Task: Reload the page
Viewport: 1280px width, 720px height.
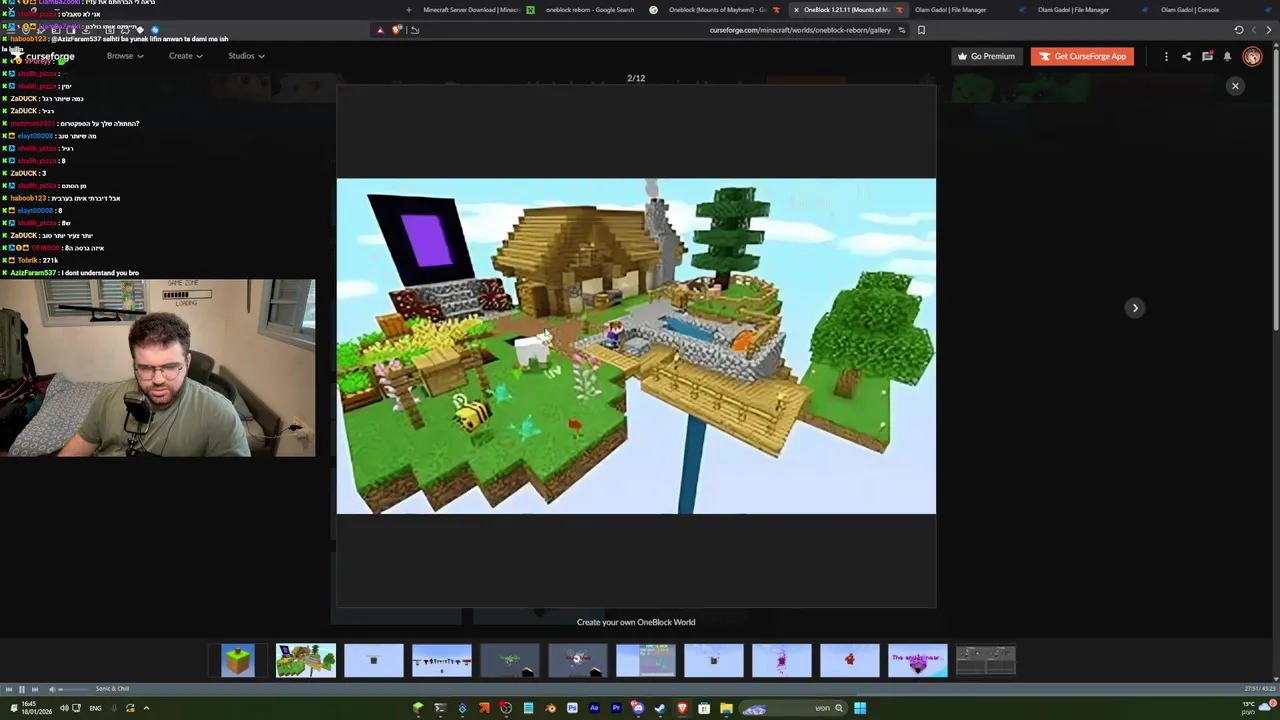Action: click(x=1239, y=30)
